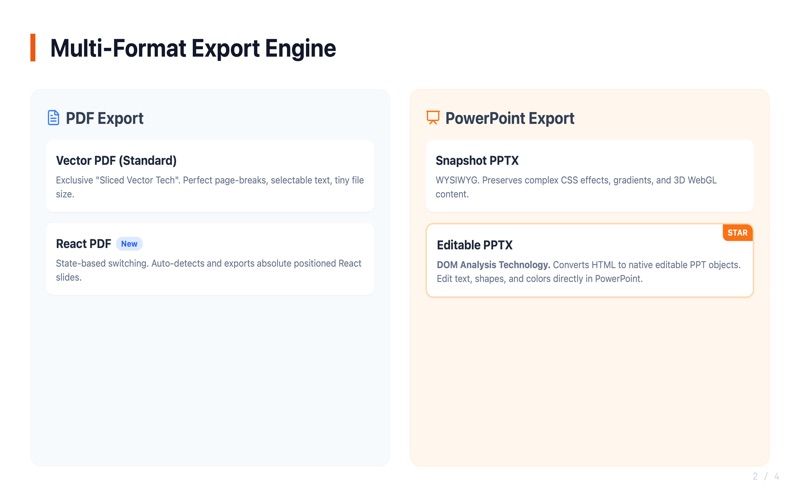Click the Editable PPTX heading text
The width and height of the screenshot is (800, 500).
click(x=474, y=245)
